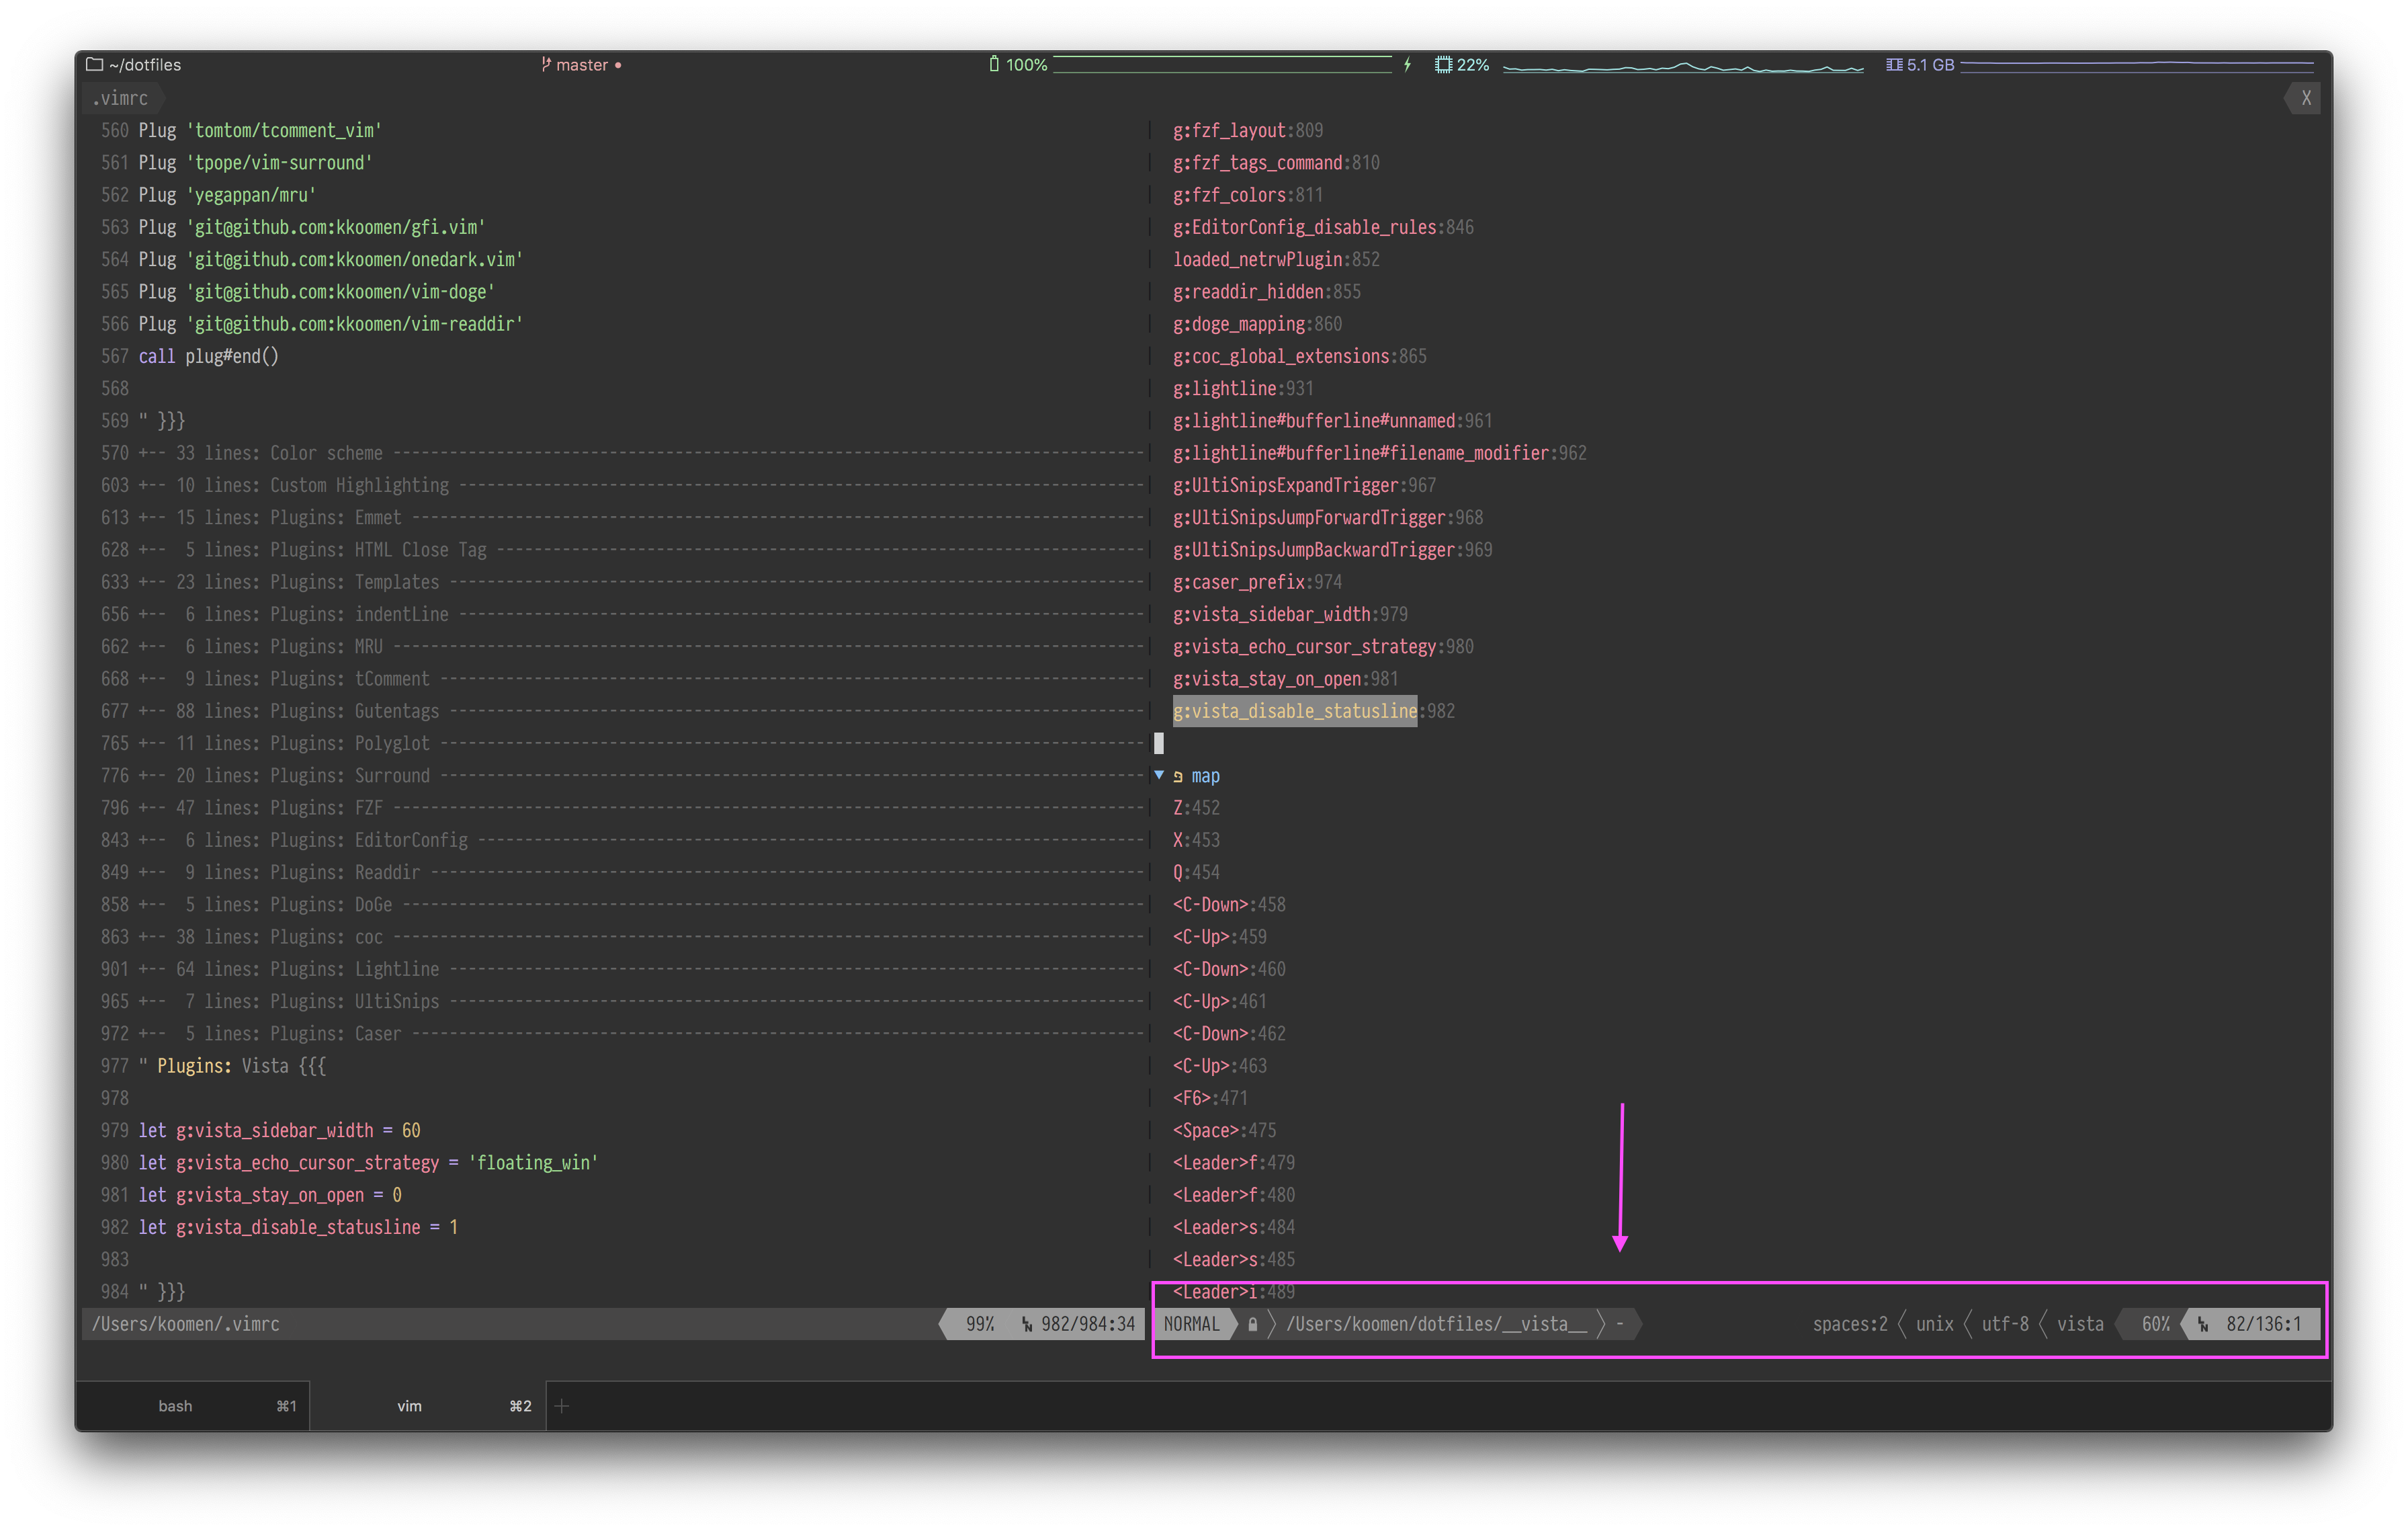Open a new terminal tab with plus
This screenshot has width=2408, height=1531.
562,1406
